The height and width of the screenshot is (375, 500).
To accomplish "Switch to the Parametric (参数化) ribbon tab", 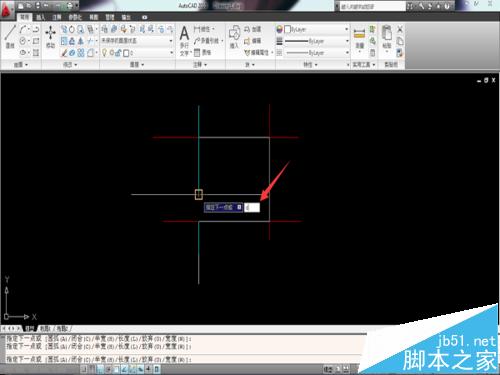I will click(75, 17).
